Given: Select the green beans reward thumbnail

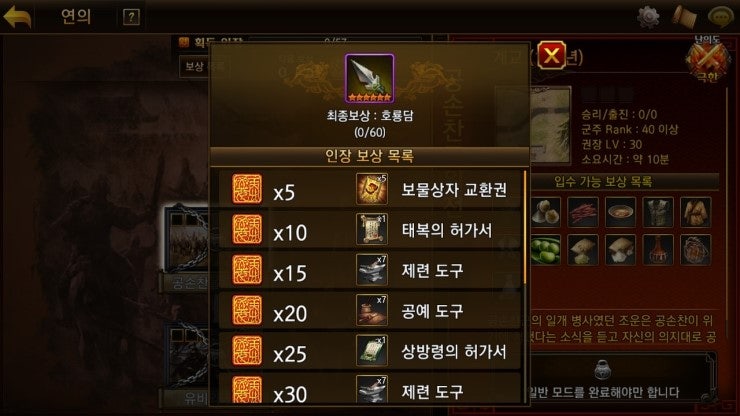Looking at the screenshot, I should (546, 250).
